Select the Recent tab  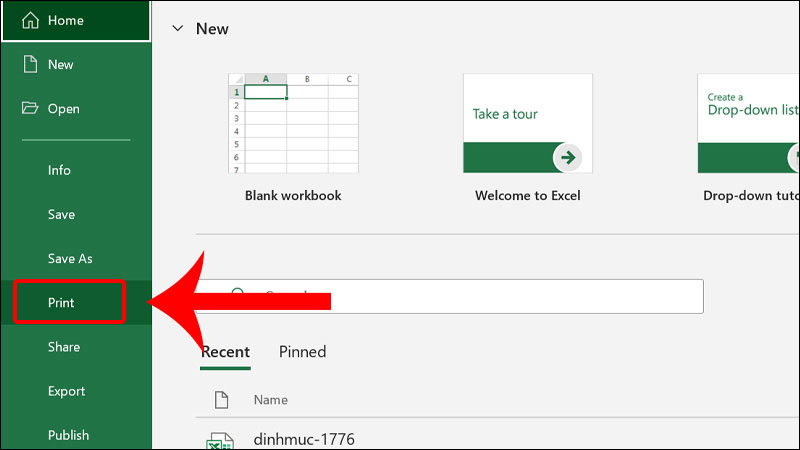(x=225, y=352)
